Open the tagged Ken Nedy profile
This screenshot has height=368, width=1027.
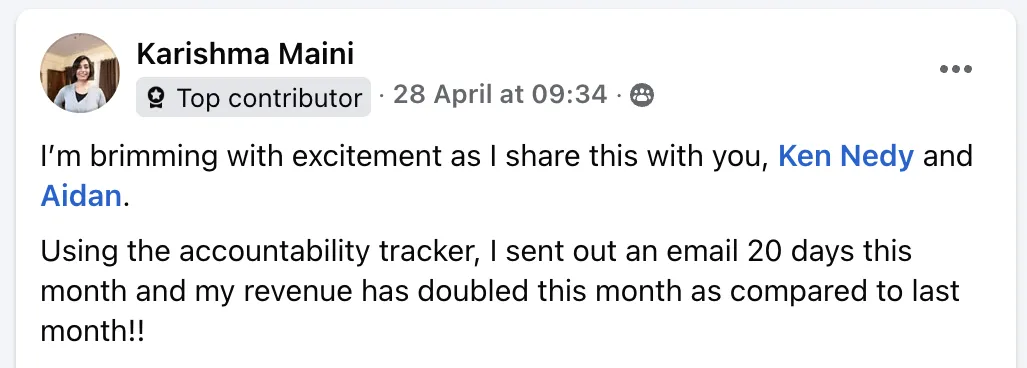tap(846, 156)
